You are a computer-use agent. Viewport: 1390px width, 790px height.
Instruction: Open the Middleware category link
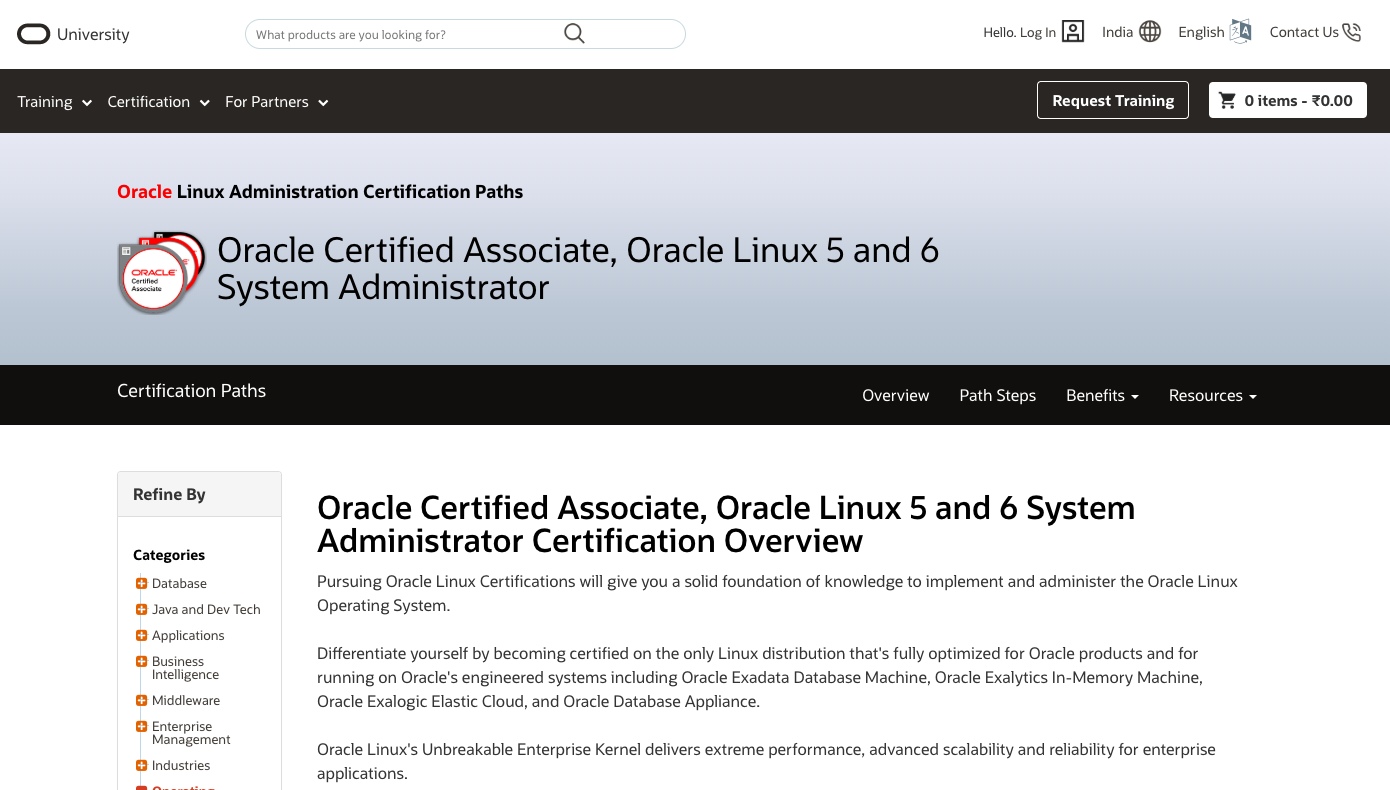[x=186, y=701]
